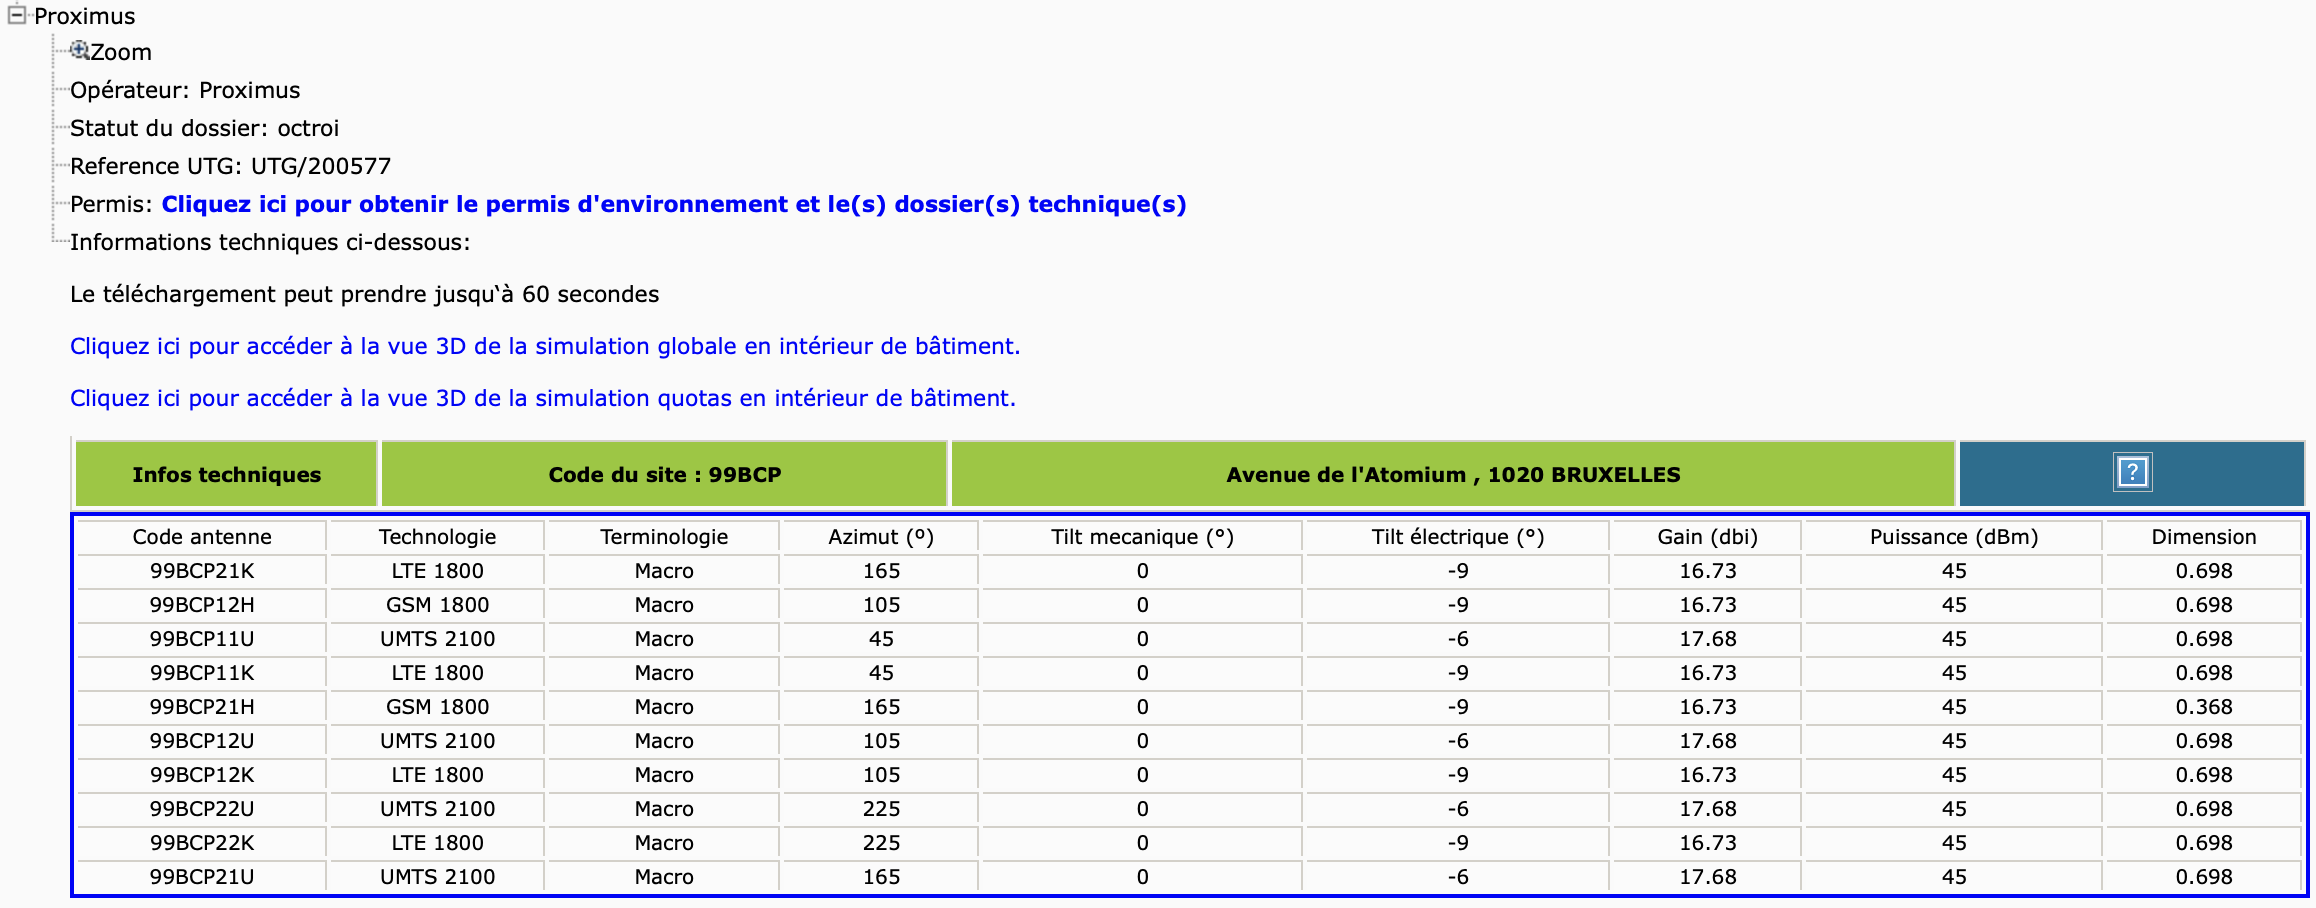Click Azimut 45 in the 99BCP11K row

(881, 673)
